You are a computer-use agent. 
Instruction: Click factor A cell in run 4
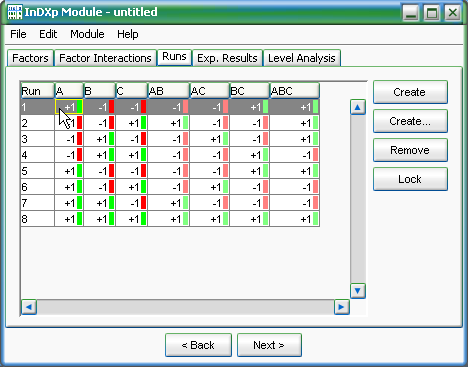point(69,155)
